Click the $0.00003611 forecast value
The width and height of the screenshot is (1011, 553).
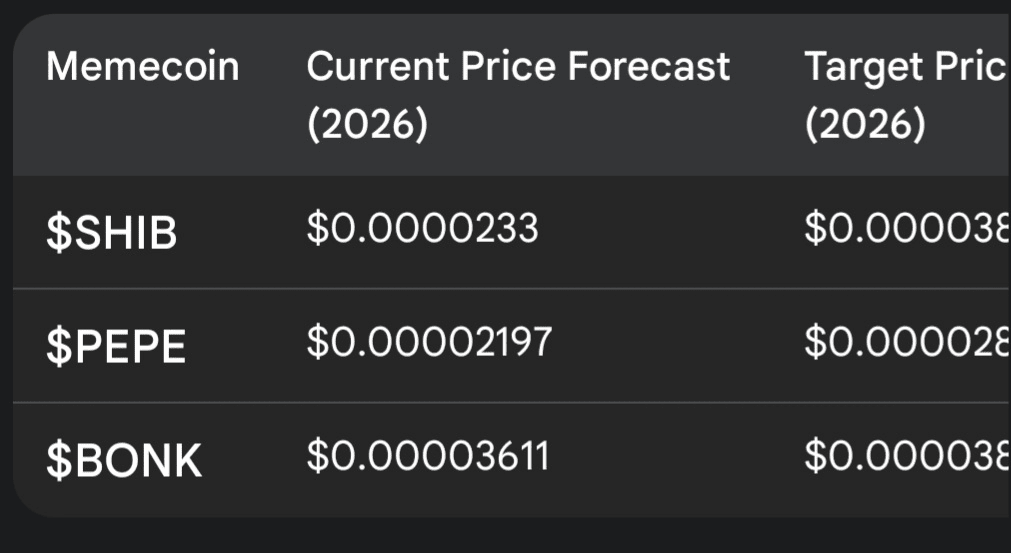tap(427, 456)
